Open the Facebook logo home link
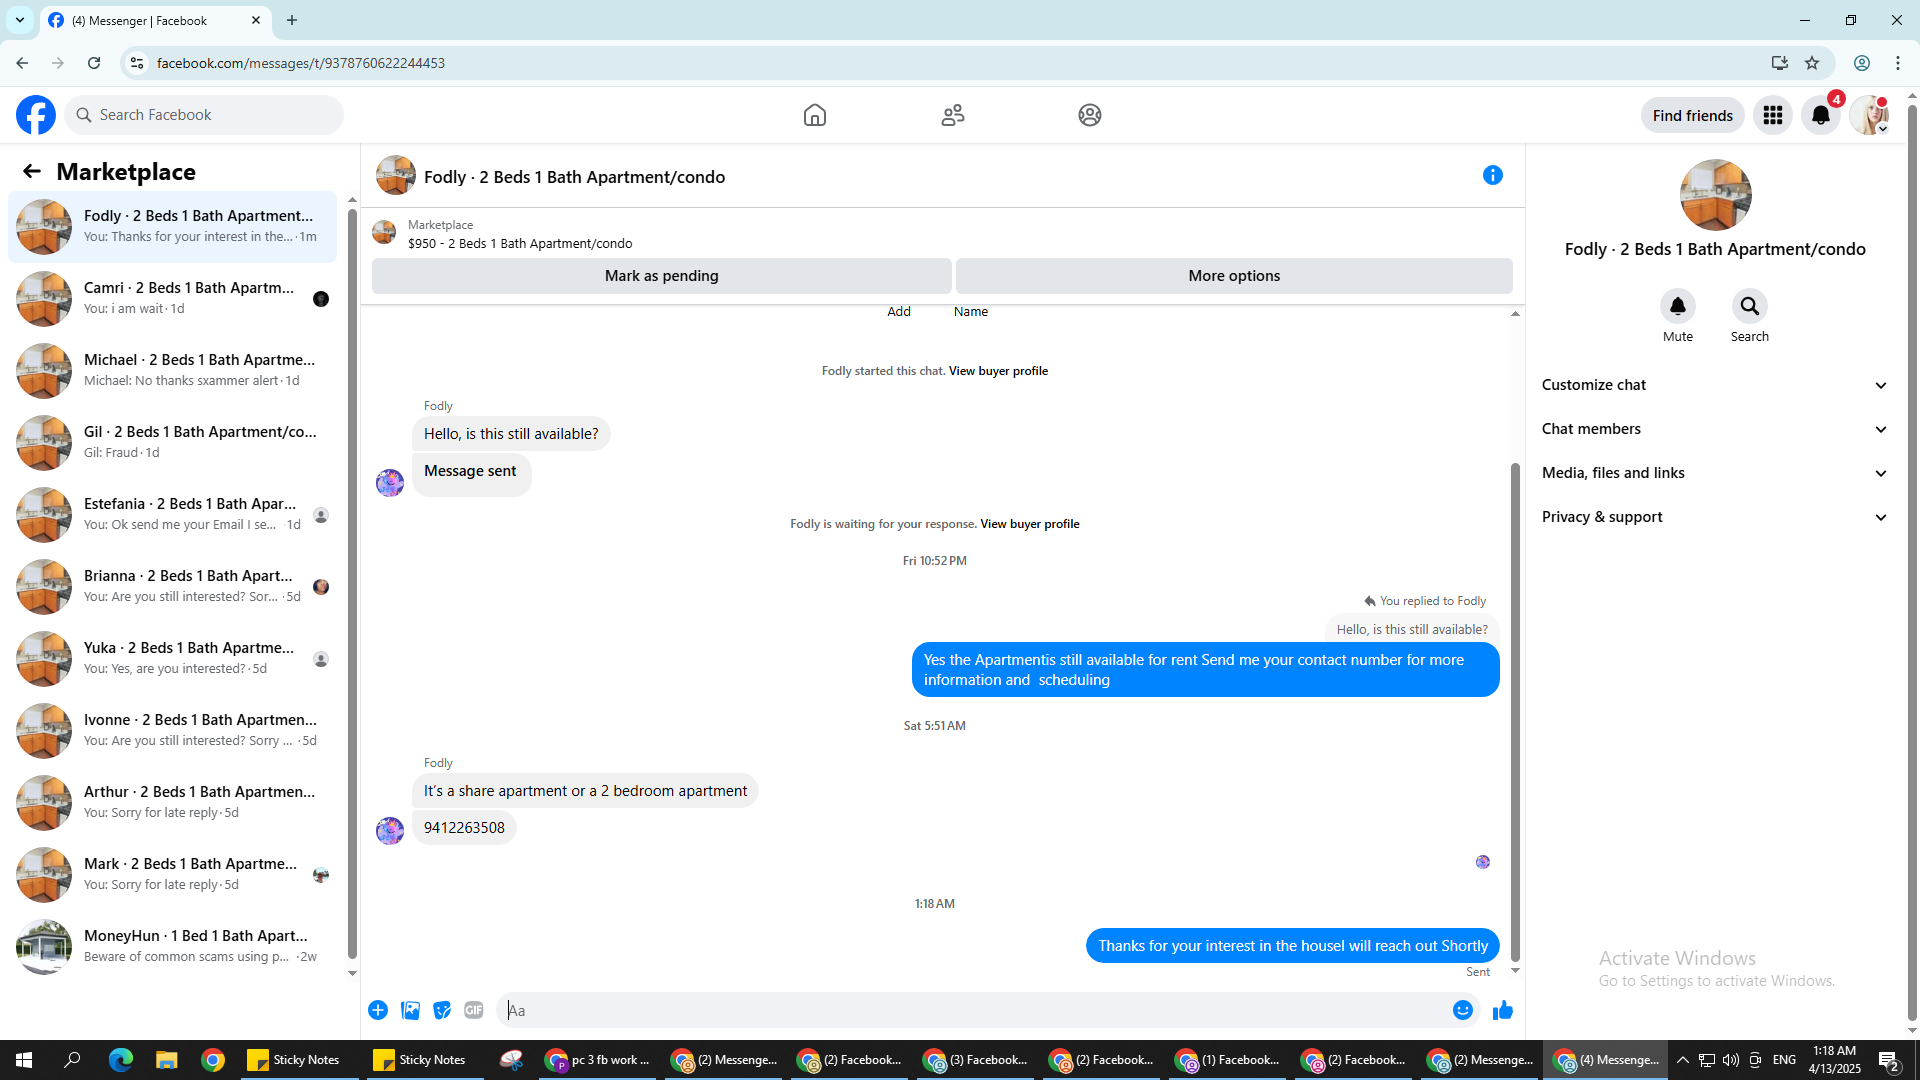 (36, 115)
